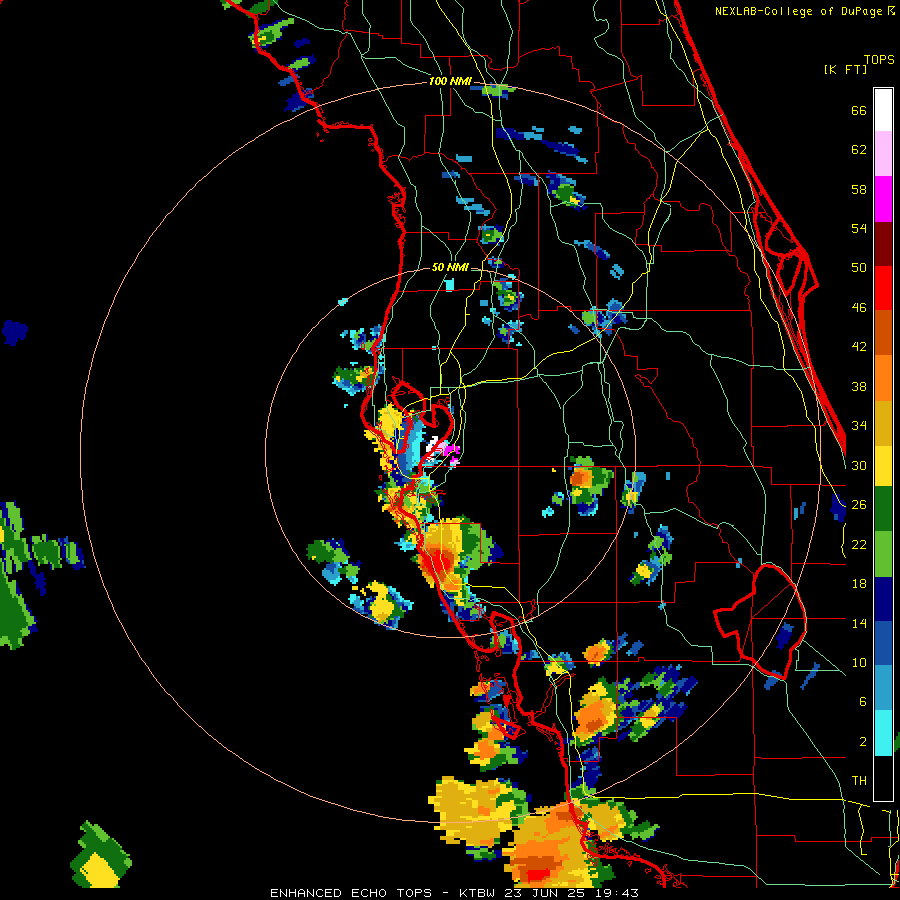
Task: Click the legend value 66
Action: coord(859,110)
